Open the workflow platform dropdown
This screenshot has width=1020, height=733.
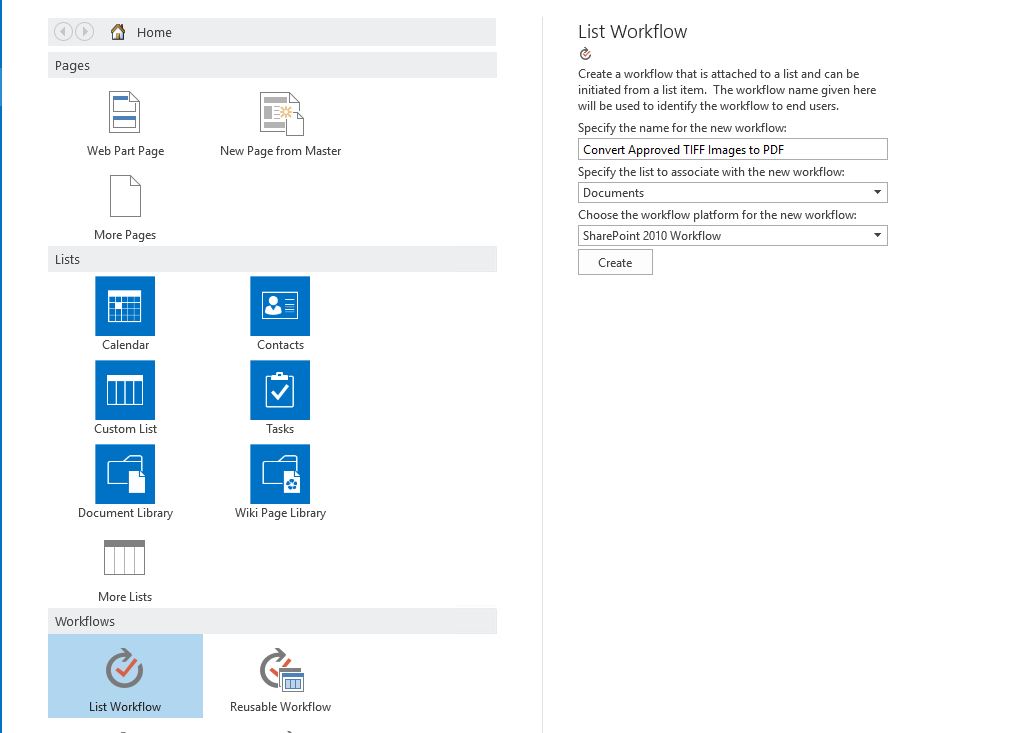tap(732, 235)
